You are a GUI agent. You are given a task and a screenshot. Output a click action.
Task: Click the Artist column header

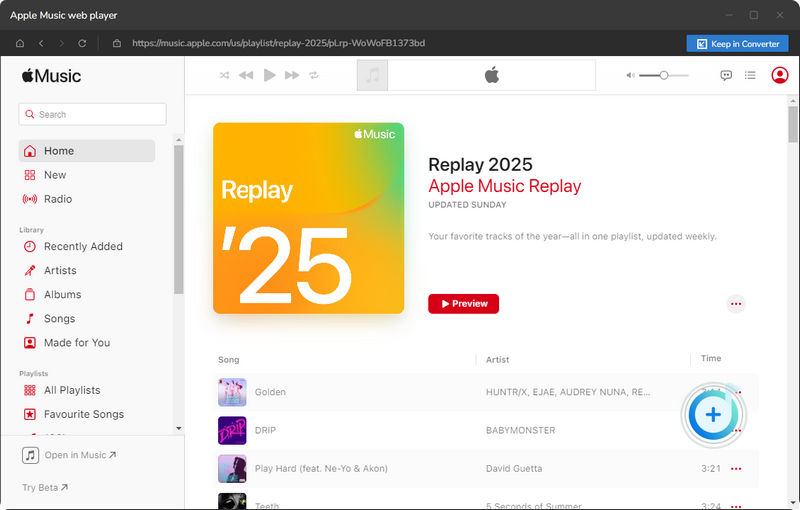[497, 360]
